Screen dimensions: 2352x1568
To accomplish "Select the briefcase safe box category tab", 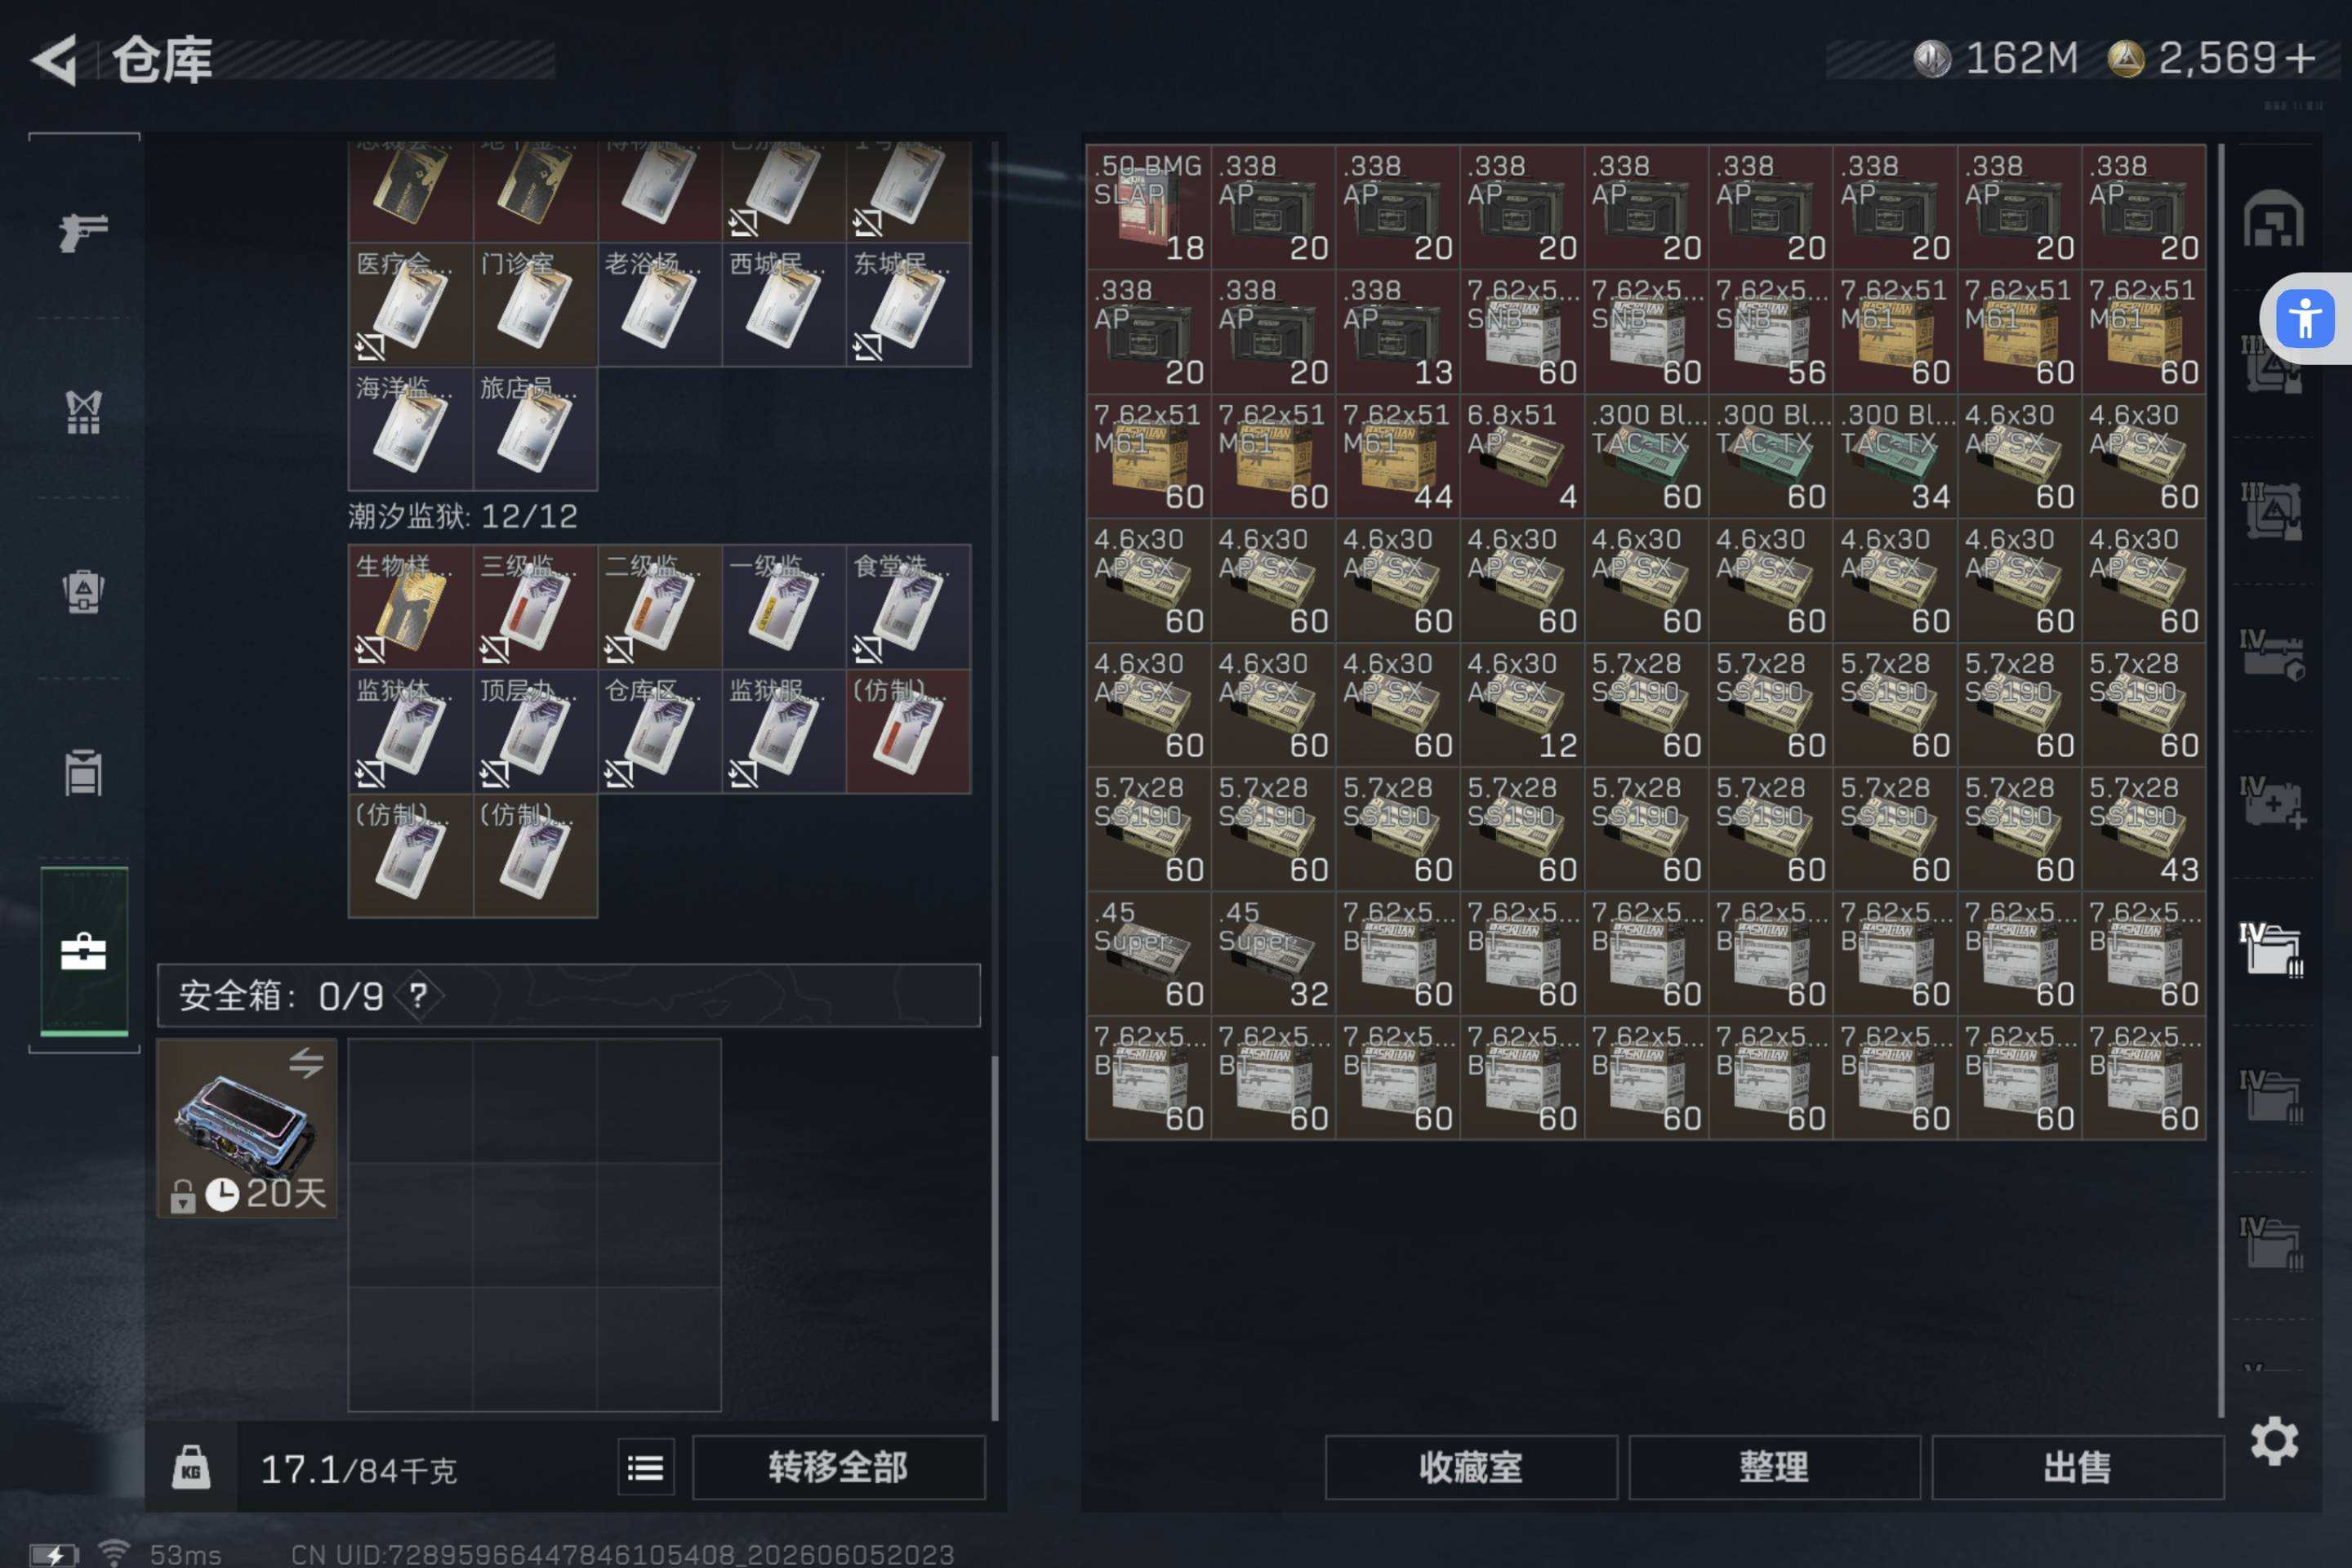I will click(x=84, y=950).
